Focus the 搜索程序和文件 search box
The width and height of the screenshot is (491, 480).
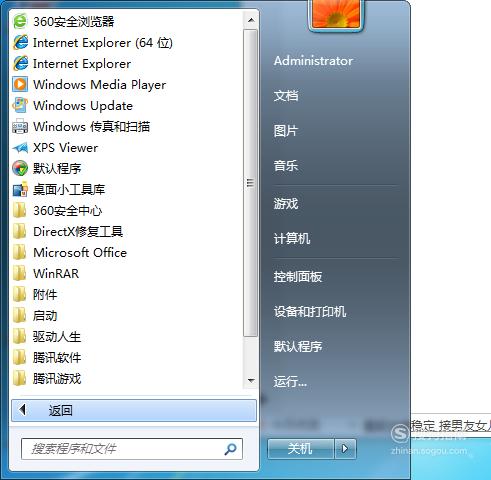click(x=132, y=449)
